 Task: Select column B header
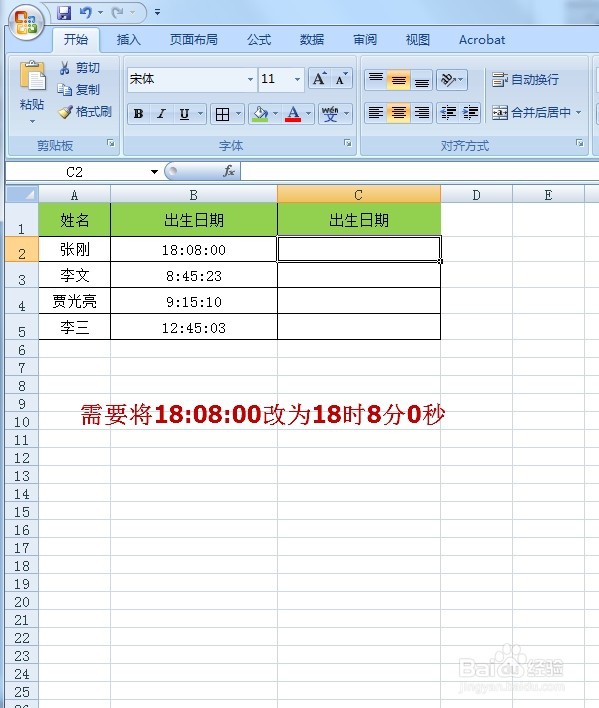click(x=194, y=195)
